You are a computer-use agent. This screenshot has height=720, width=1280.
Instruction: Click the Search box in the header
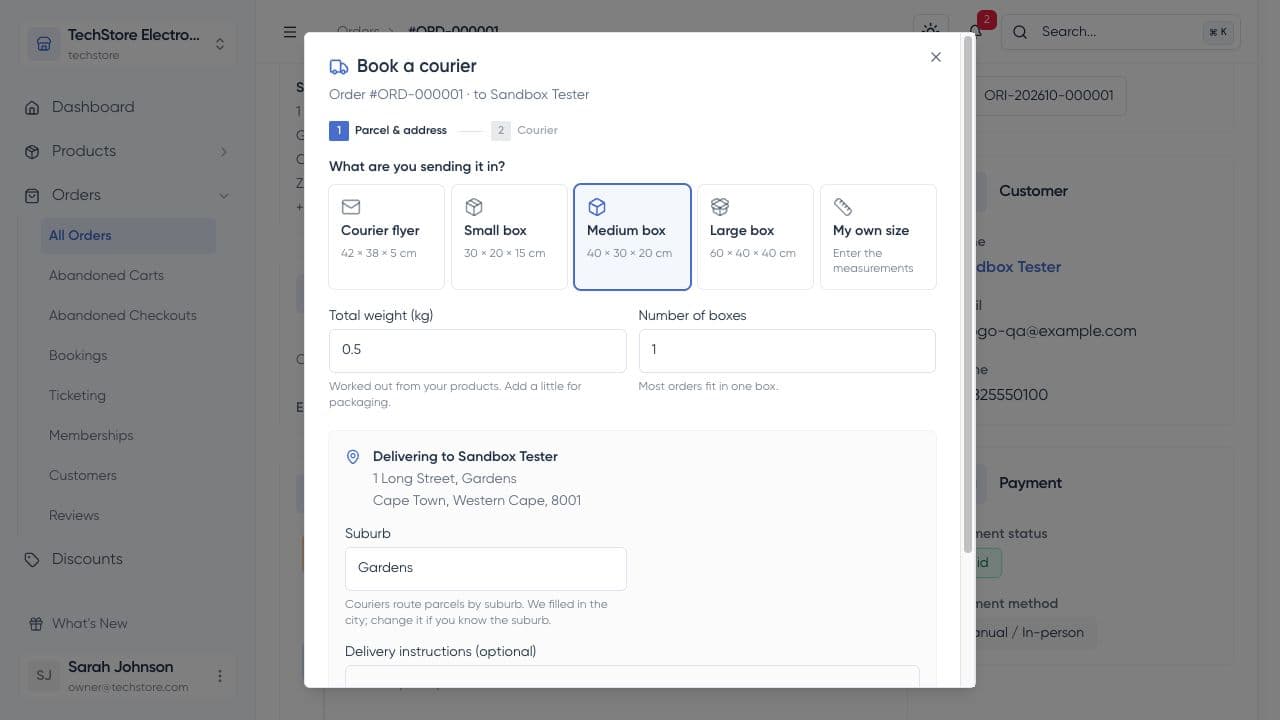click(x=1120, y=32)
